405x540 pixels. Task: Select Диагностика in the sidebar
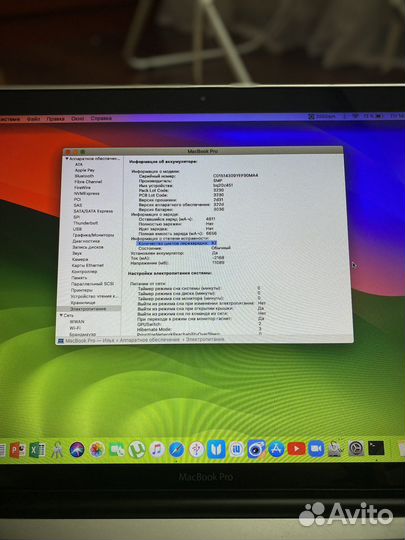click(x=86, y=241)
